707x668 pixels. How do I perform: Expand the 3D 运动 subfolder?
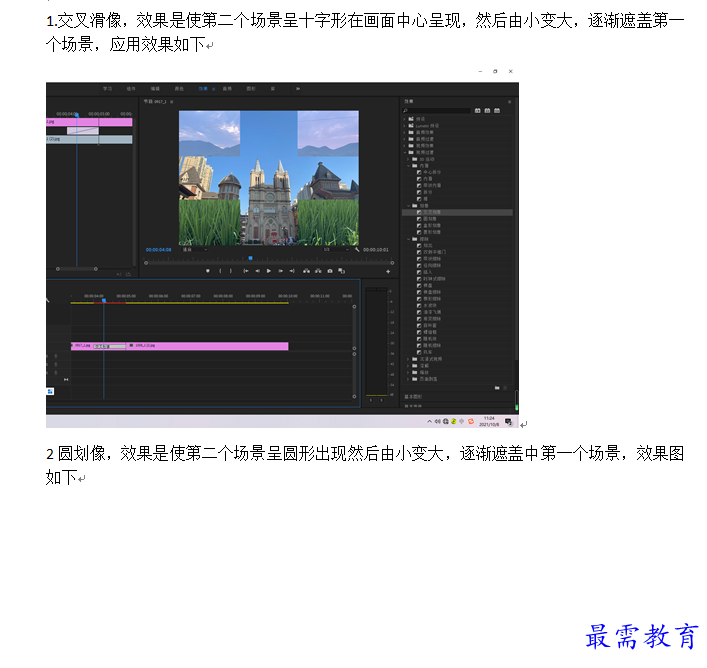pos(408,159)
